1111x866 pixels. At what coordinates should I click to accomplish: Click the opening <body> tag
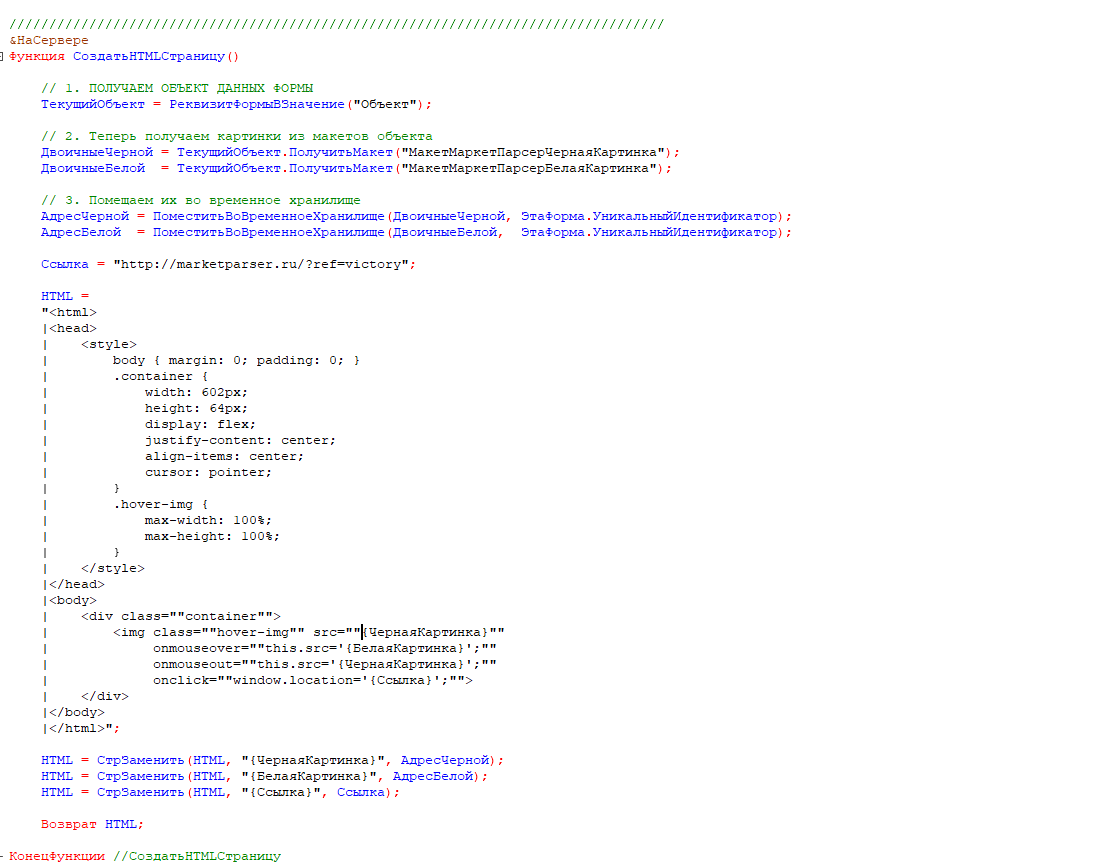point(73,600)
